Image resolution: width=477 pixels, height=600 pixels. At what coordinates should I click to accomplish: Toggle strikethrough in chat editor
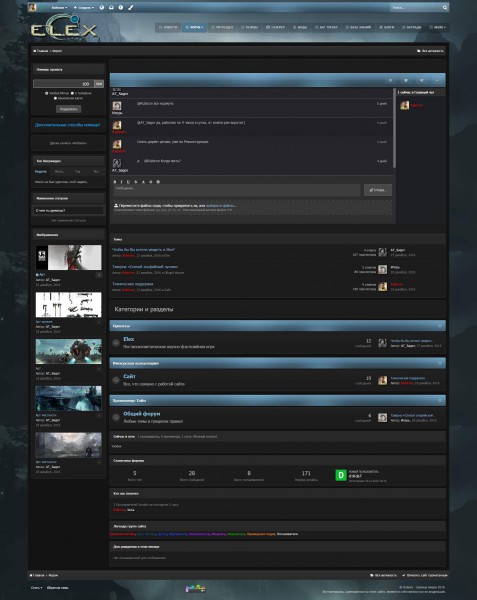136,182
